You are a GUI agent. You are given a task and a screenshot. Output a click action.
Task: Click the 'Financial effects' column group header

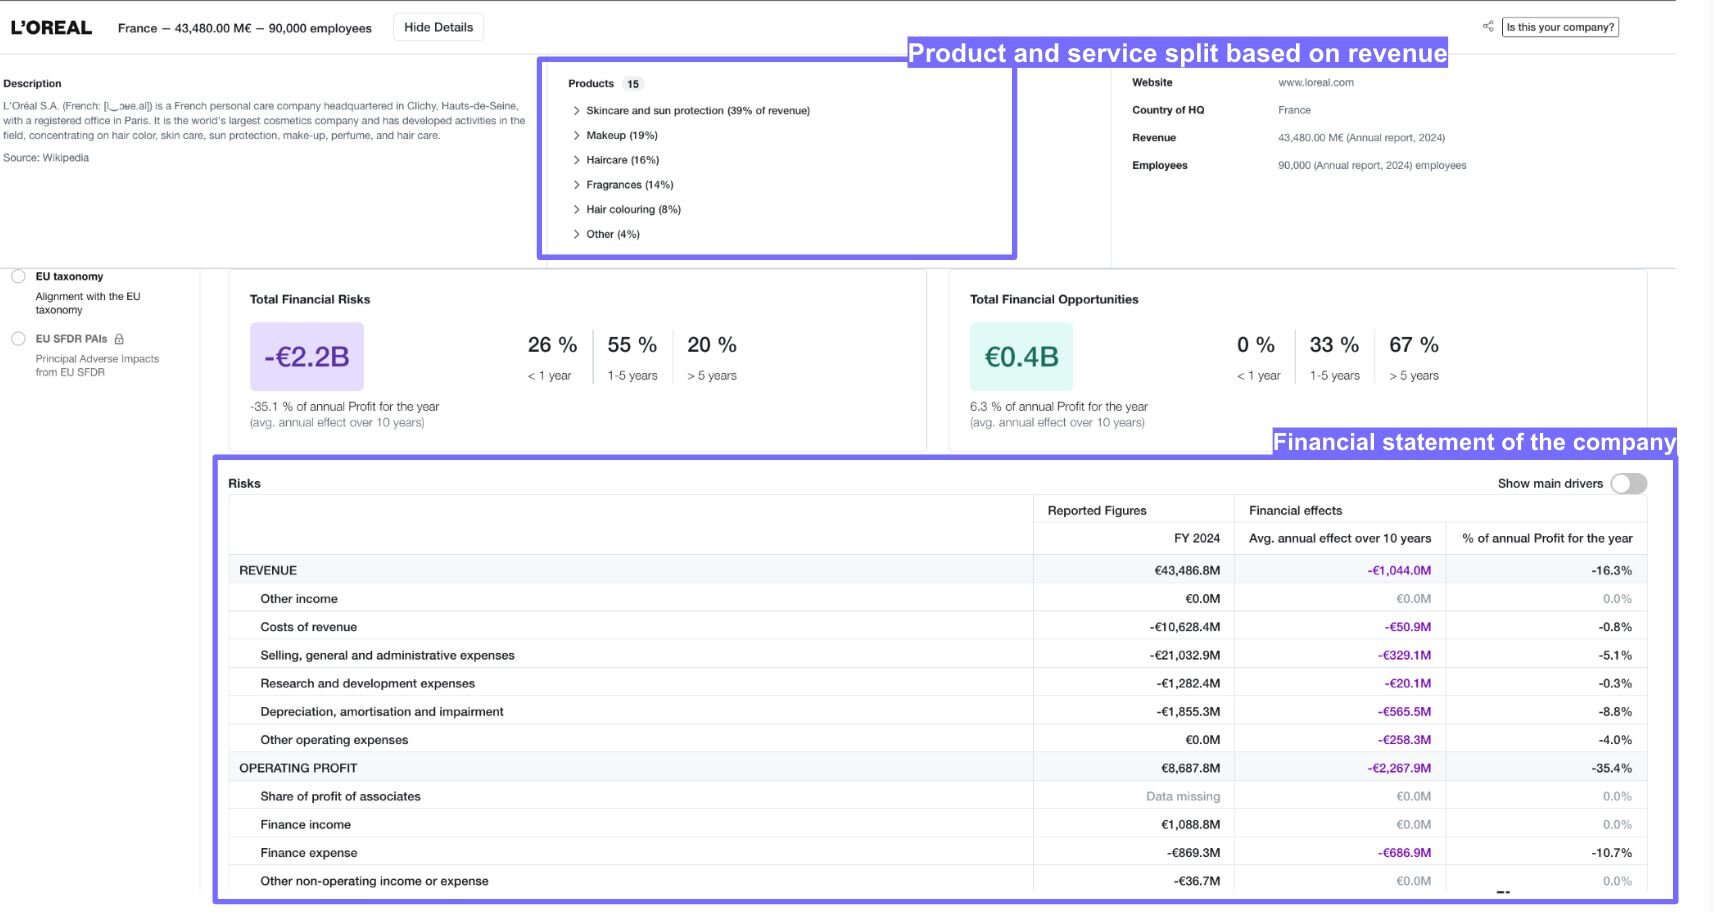(x=1295, y=511)
